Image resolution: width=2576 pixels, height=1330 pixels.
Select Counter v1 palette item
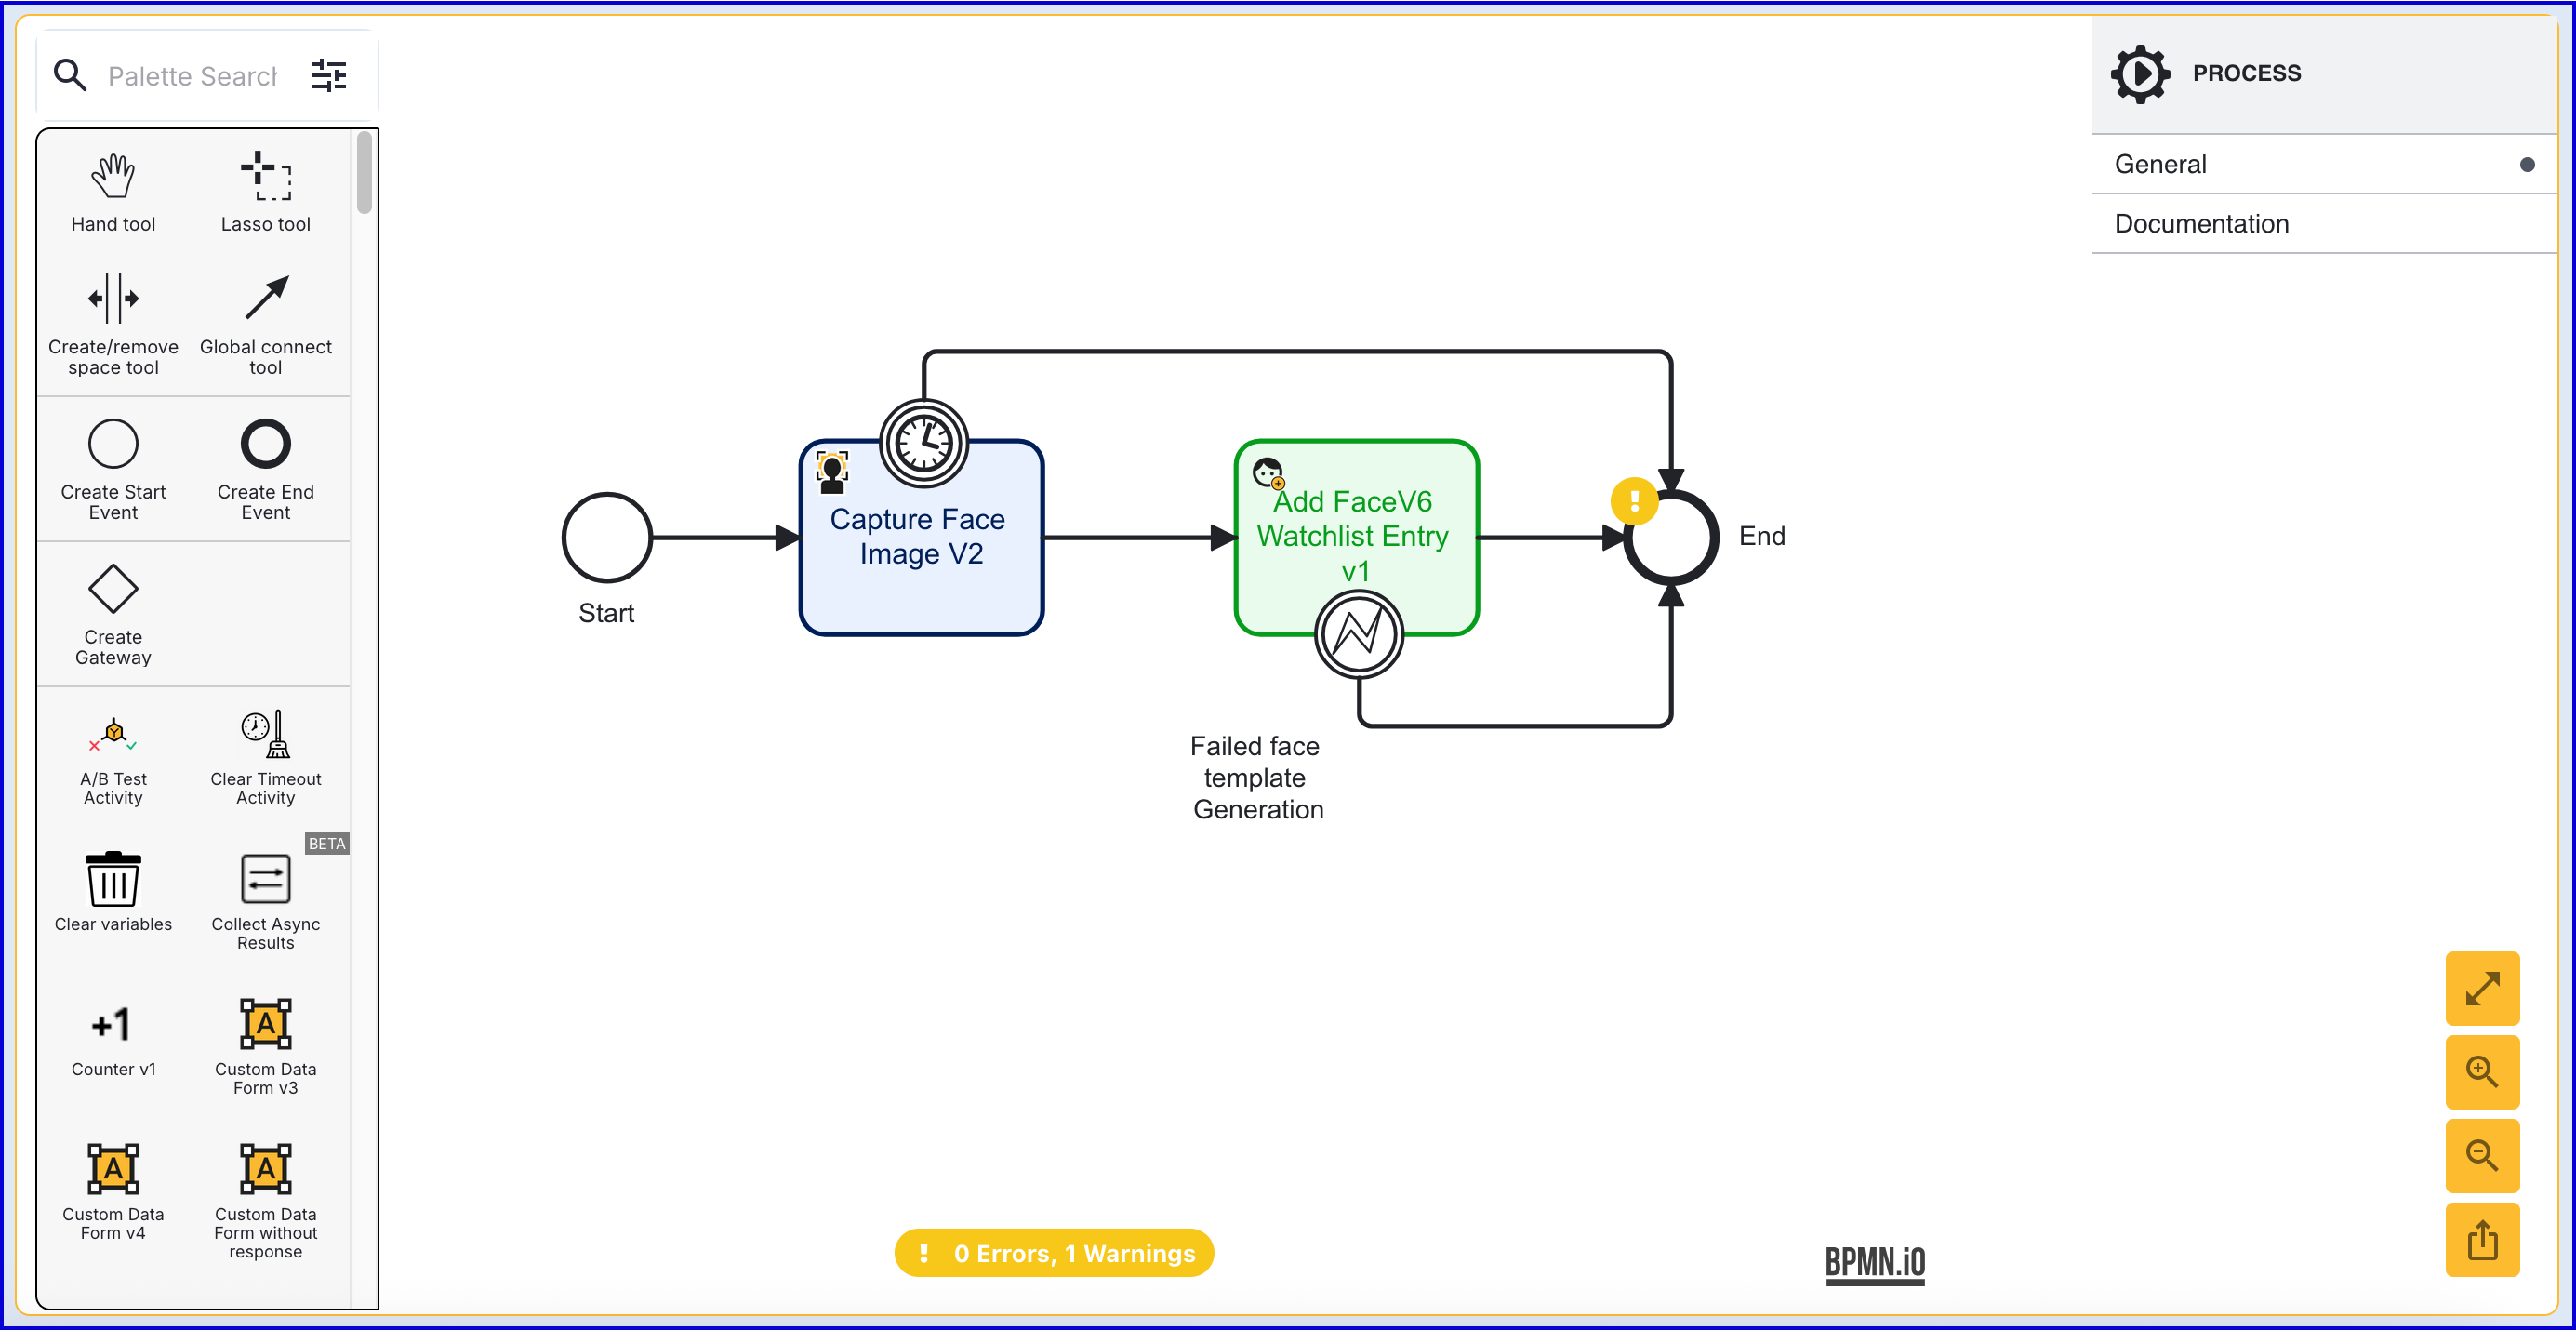(x=113, y=1025)
